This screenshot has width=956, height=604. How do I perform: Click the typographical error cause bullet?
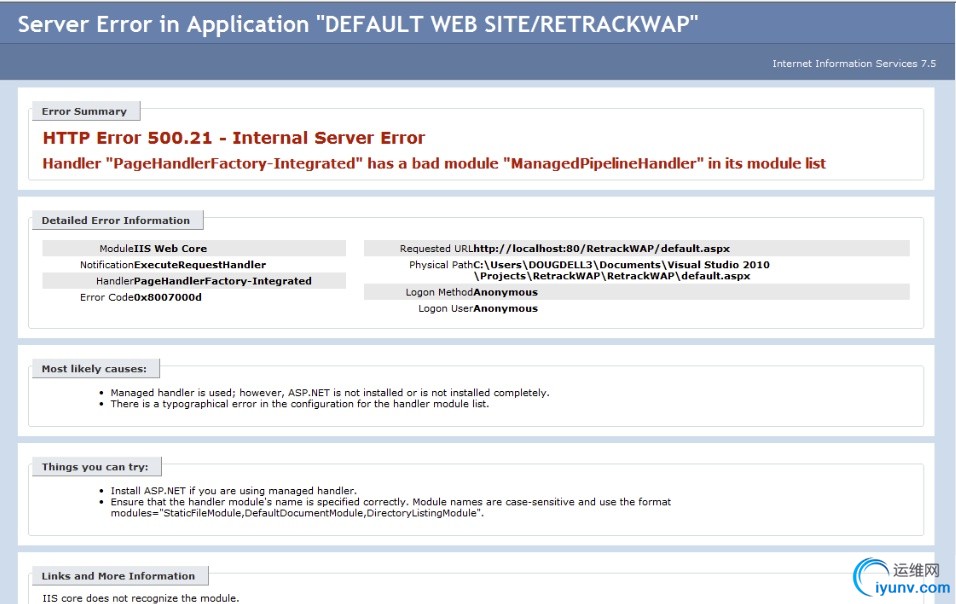(x=299, y=403)
